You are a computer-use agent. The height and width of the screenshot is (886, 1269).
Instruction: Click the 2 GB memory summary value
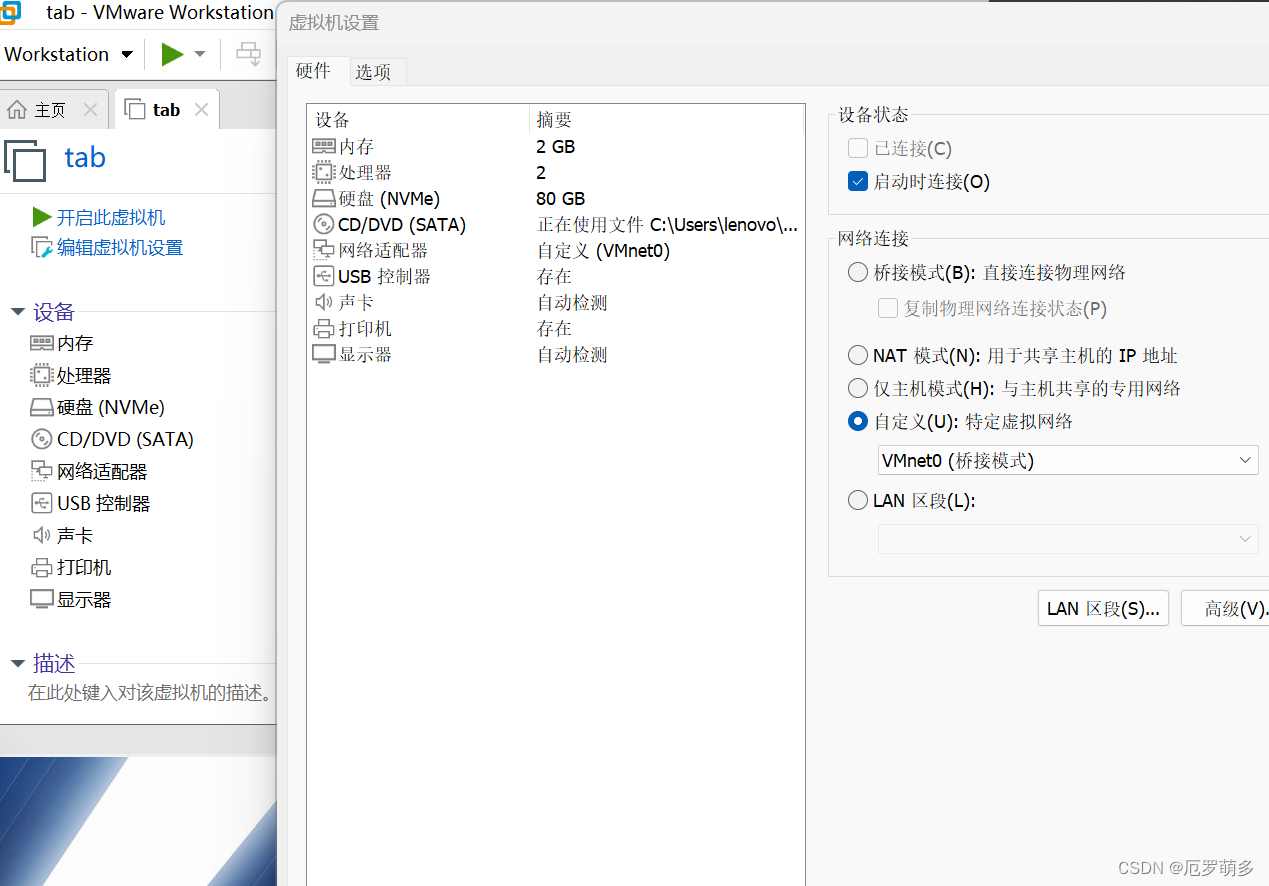click(555, 146)
